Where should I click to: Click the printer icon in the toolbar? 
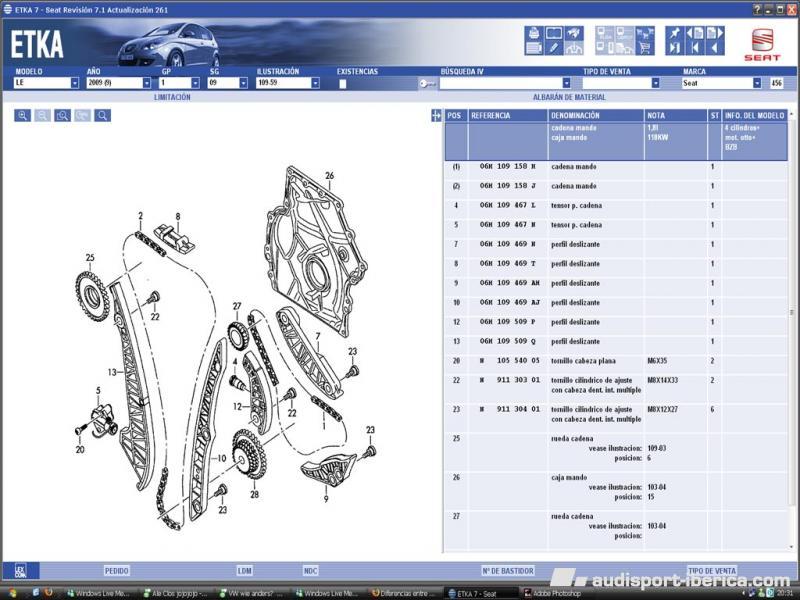point(534,33)
